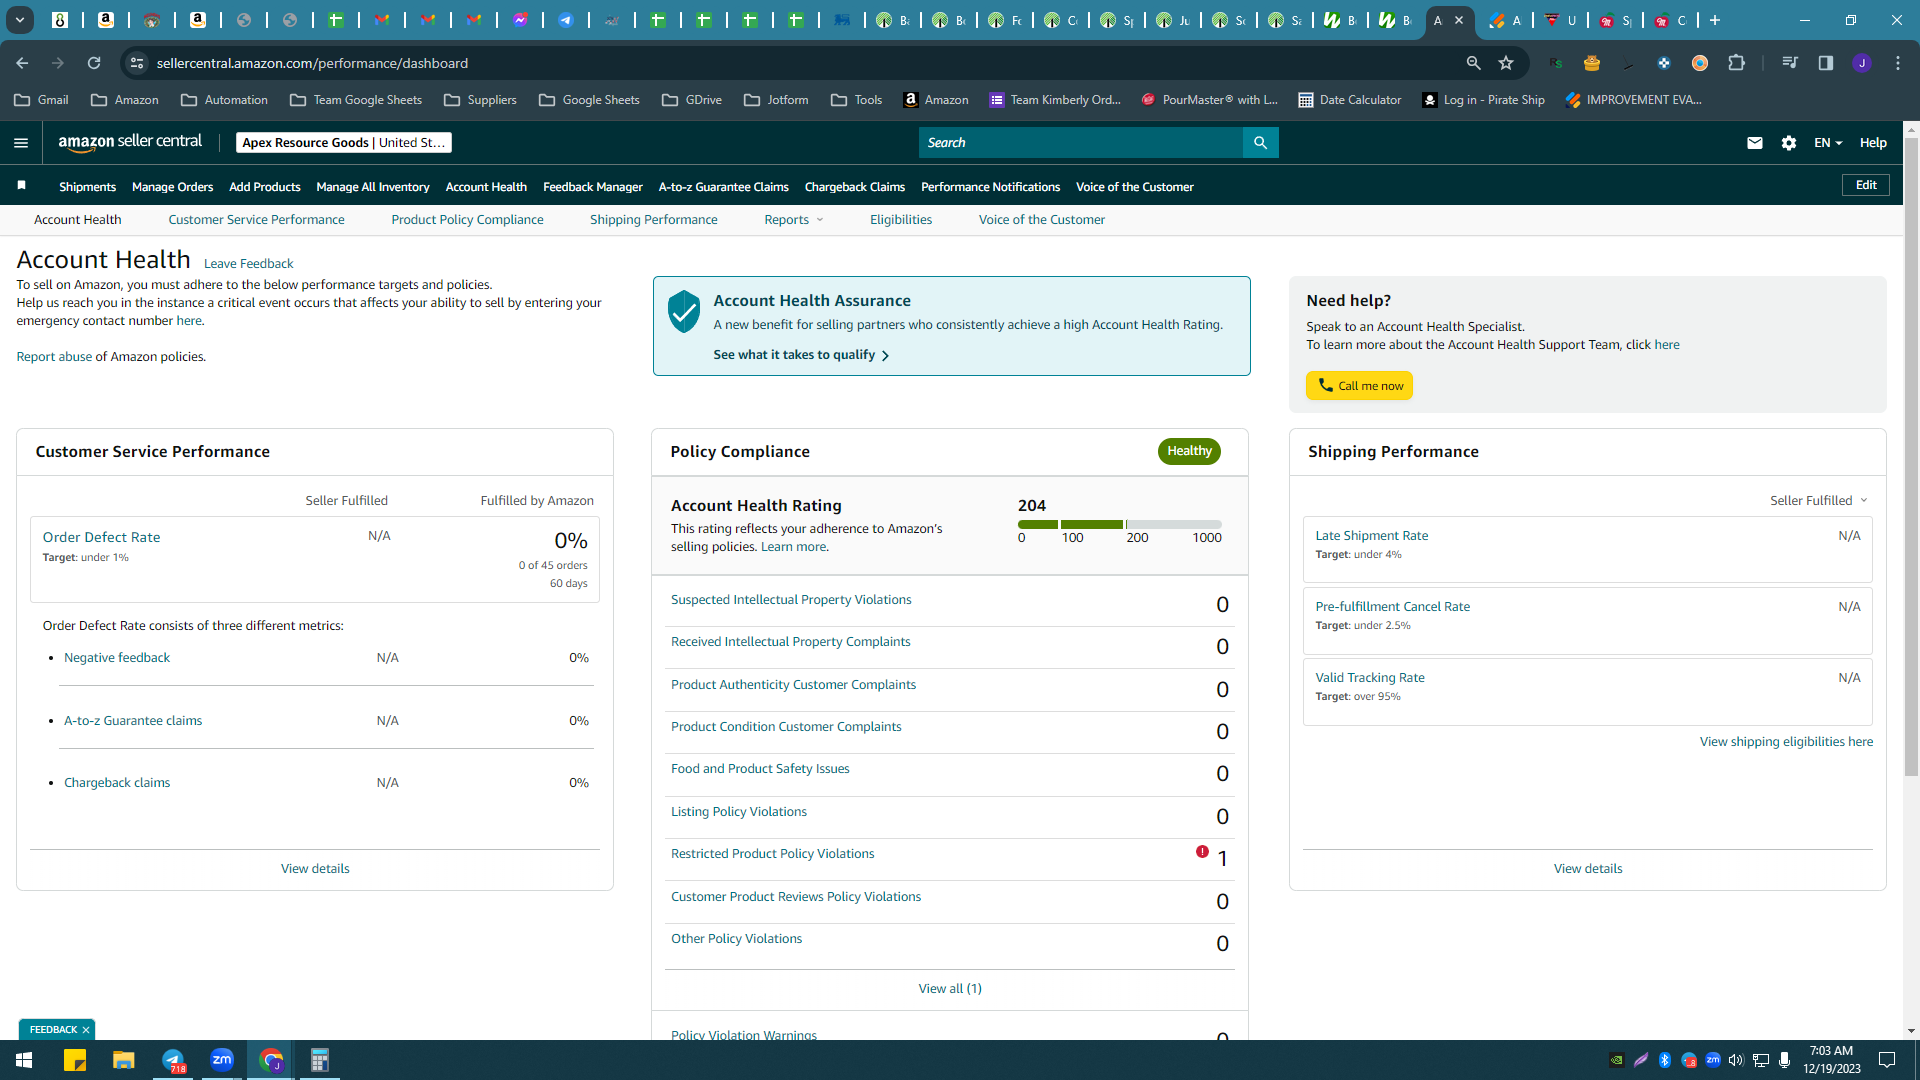Click the Edit button on the nav bar
Image resolution: width=1920 pixels, height=1080 pixels.
(x=1866, y=185)
